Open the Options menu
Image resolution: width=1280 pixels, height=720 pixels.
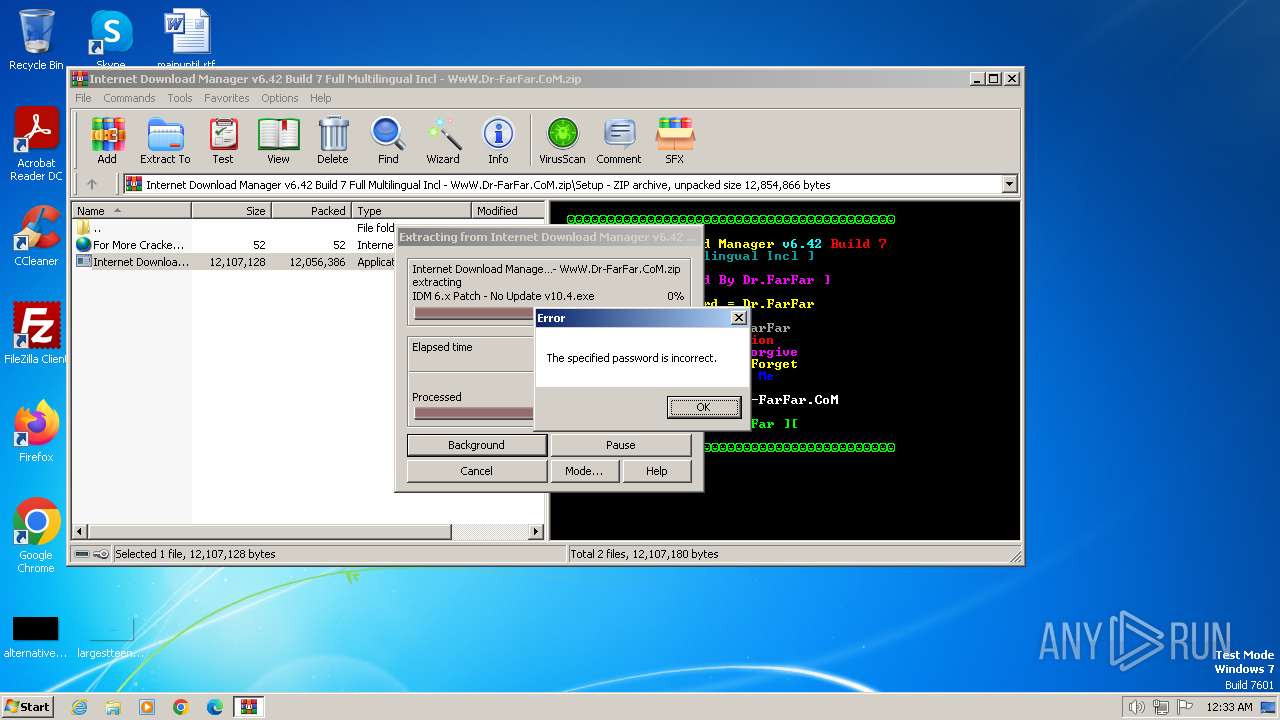tap(280, 98)
